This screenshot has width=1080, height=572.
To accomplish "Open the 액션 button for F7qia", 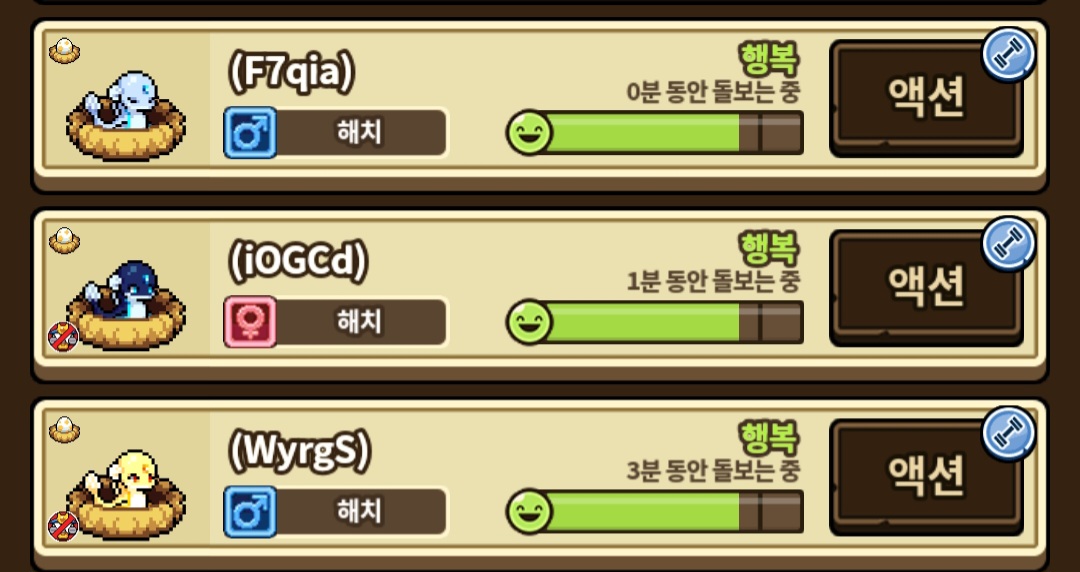I will pyautogui.click(x=926, y=96).
